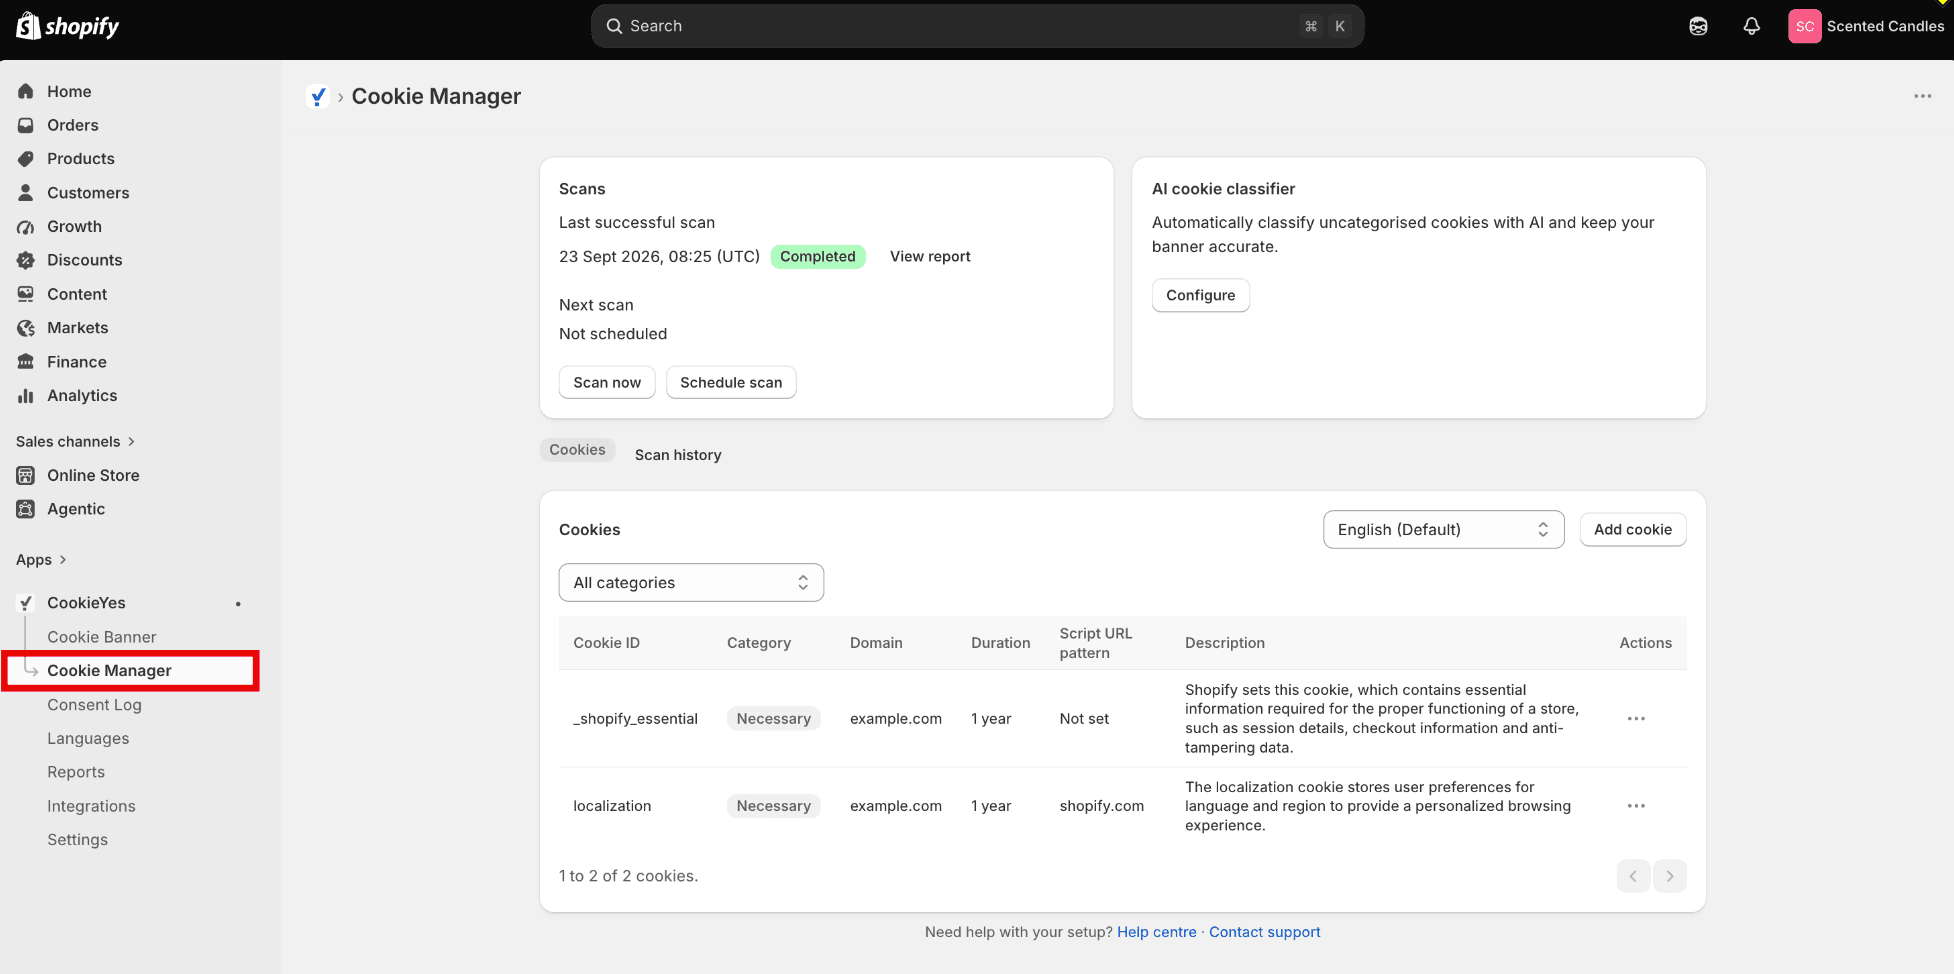Open the Sidekick assistant icon
Image resolution: width=1954 pixels, height=974 pixels.
[x=1698, y=27]
